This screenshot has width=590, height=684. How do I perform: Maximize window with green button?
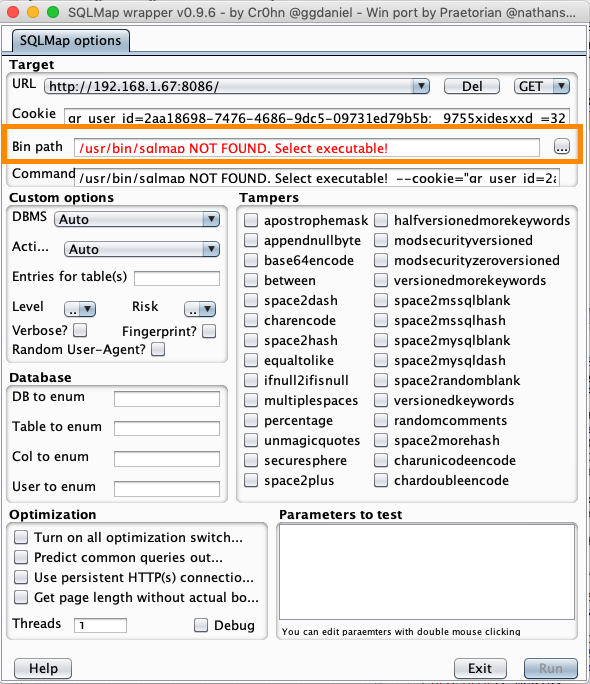pyautogui.click(x=53, y=12)
